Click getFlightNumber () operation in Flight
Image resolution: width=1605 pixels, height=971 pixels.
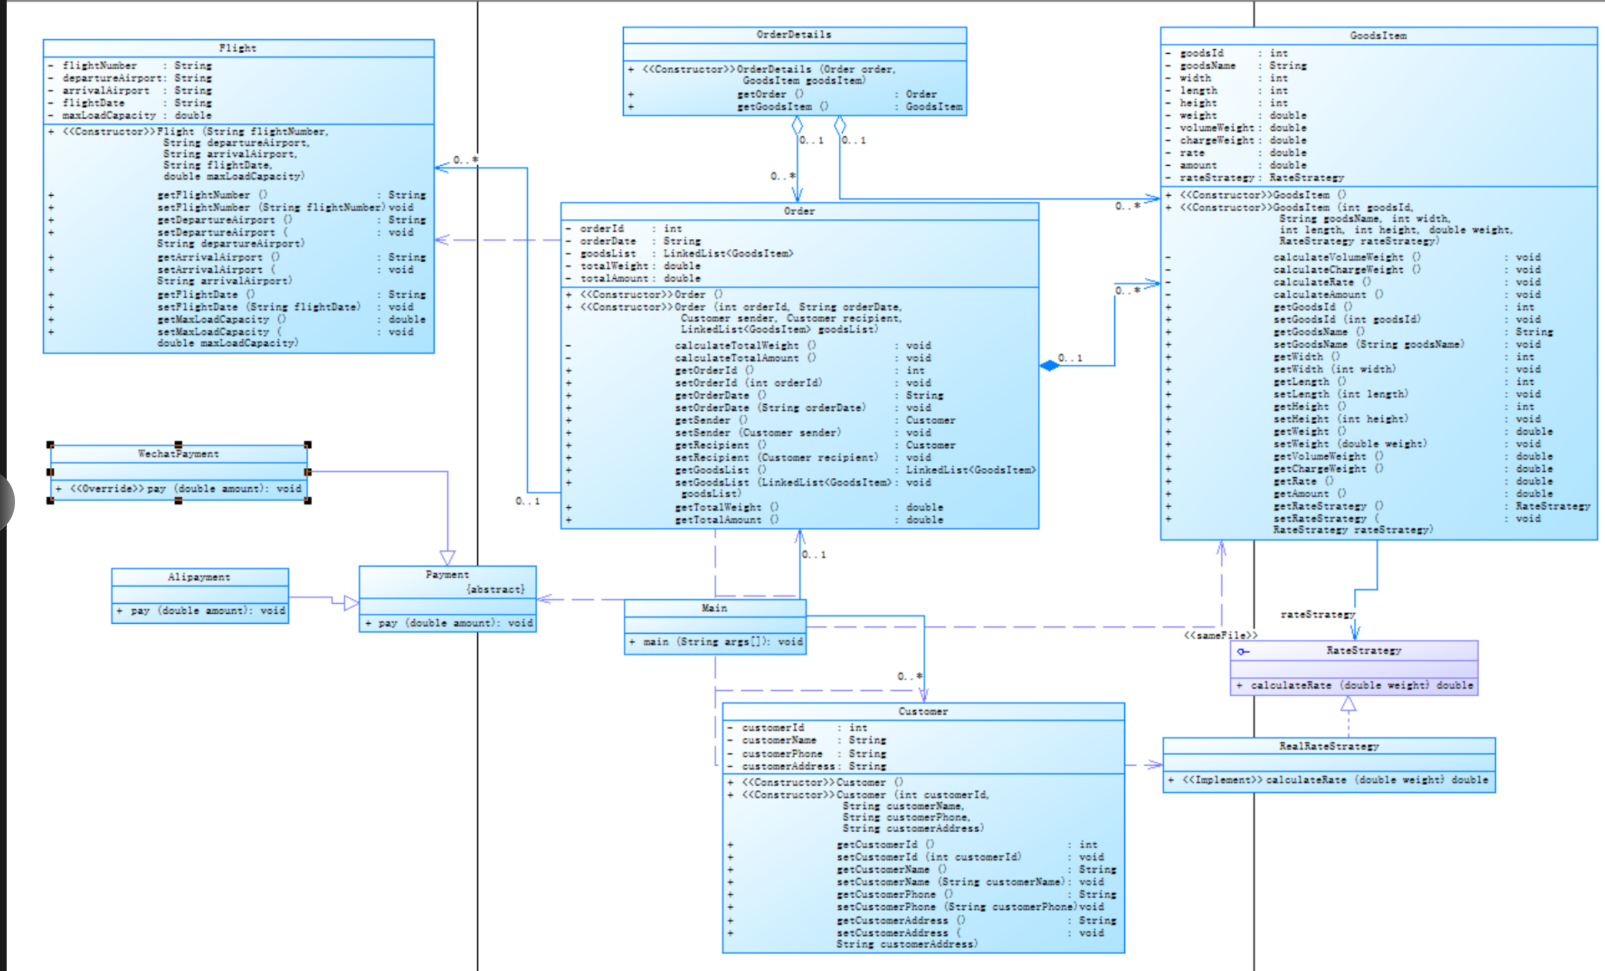[212, 195]
